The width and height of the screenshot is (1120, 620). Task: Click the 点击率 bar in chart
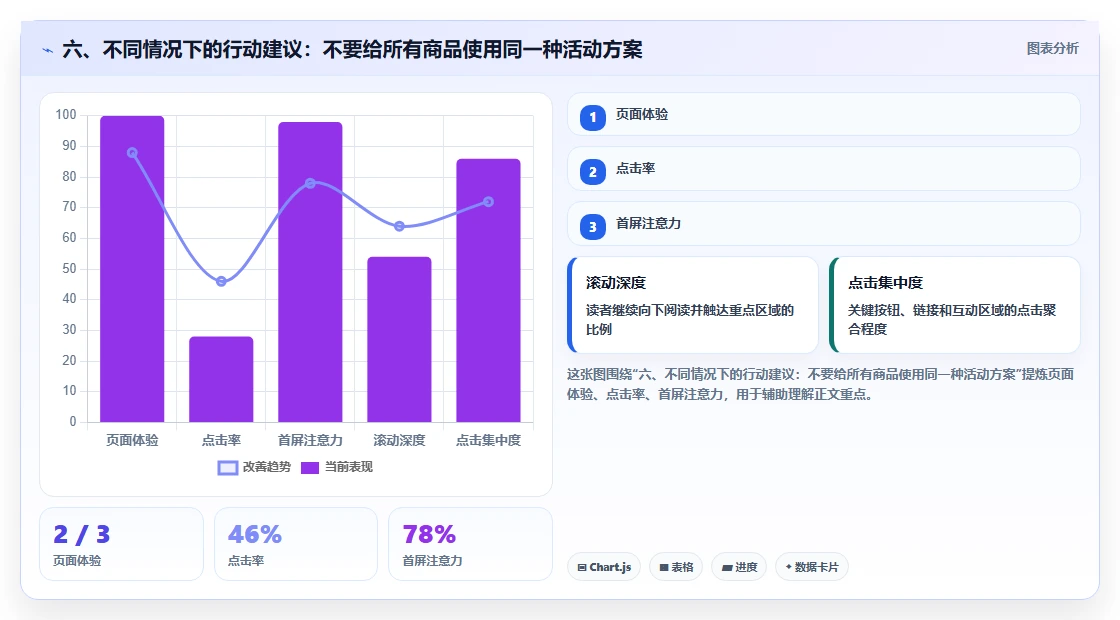coord(221,379)
